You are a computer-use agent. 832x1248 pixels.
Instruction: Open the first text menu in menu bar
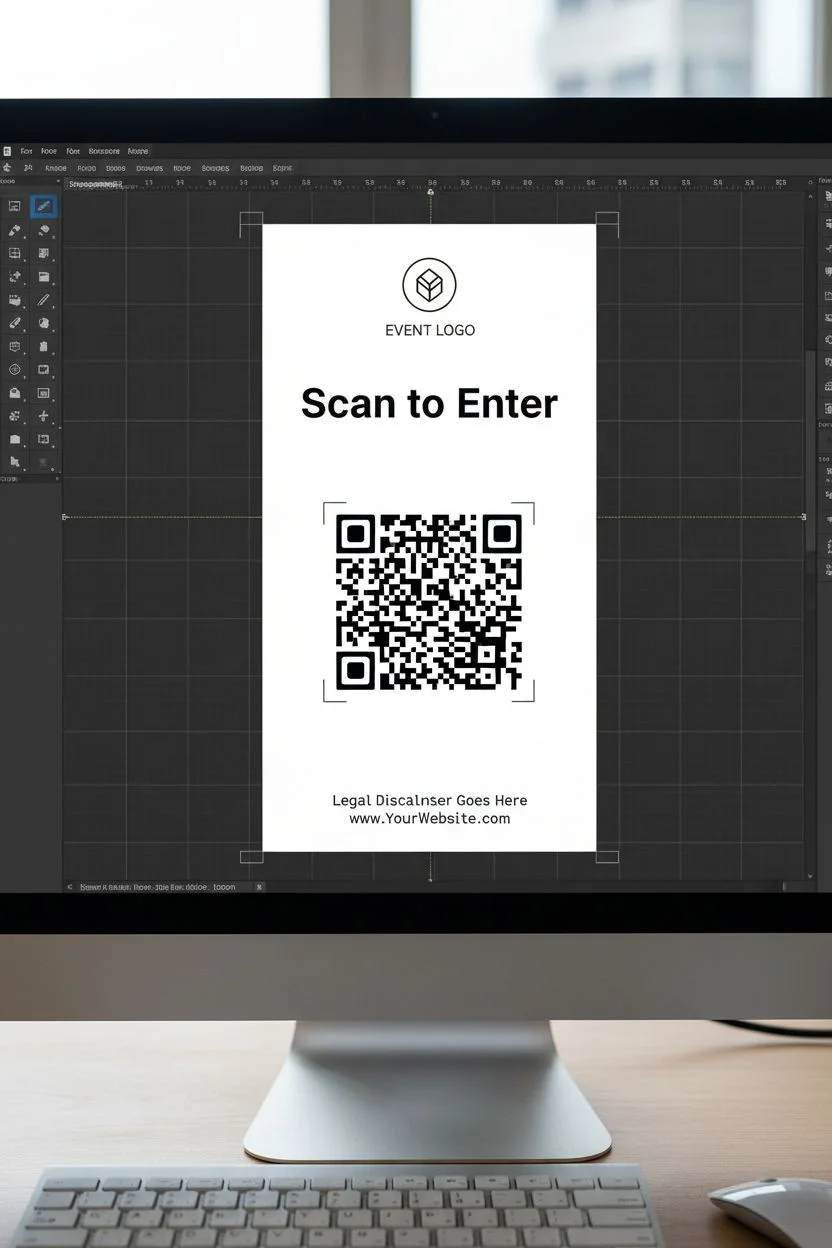26,151
